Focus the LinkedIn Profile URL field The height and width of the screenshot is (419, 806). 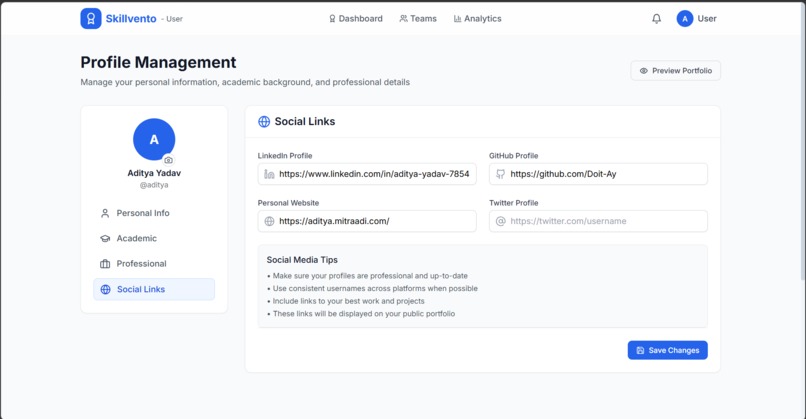pos(367,174)
